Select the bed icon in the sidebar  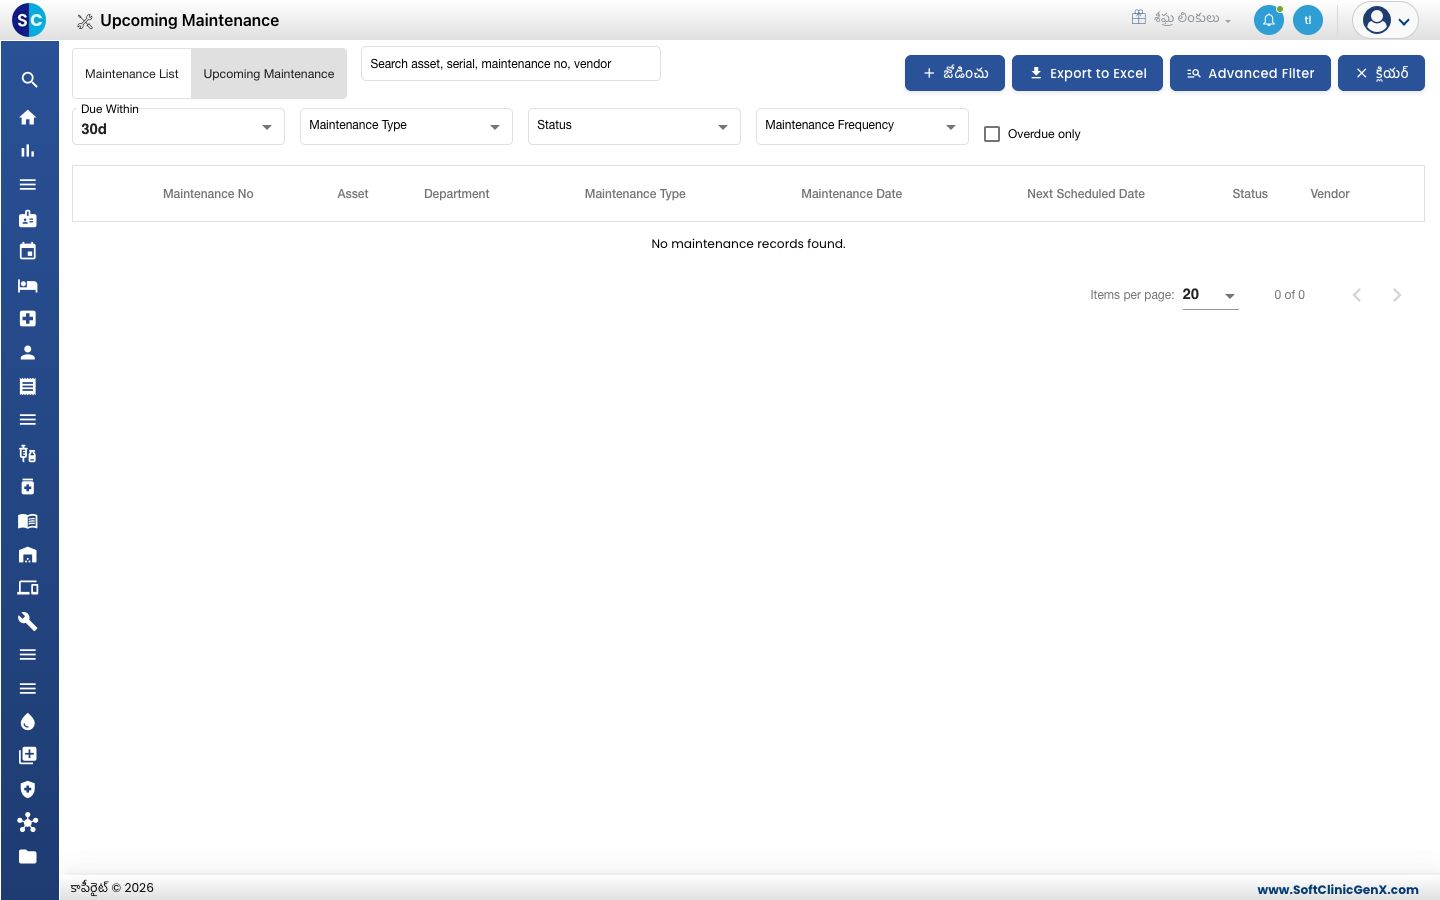point(28,285)
